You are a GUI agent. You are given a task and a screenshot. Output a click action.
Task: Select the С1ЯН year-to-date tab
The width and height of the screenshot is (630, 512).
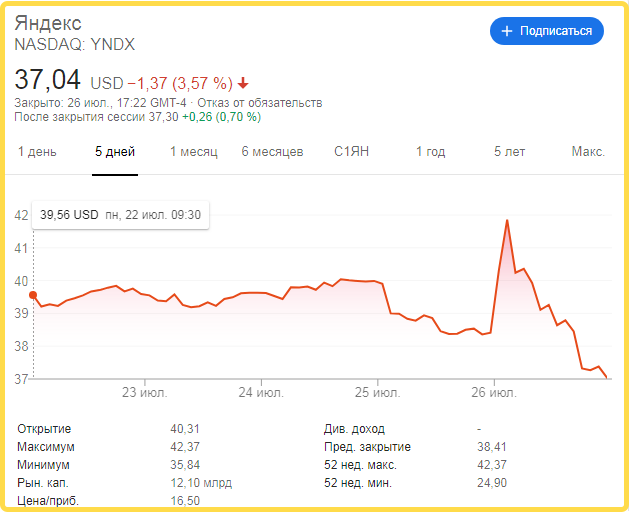(x=351, y=152)
